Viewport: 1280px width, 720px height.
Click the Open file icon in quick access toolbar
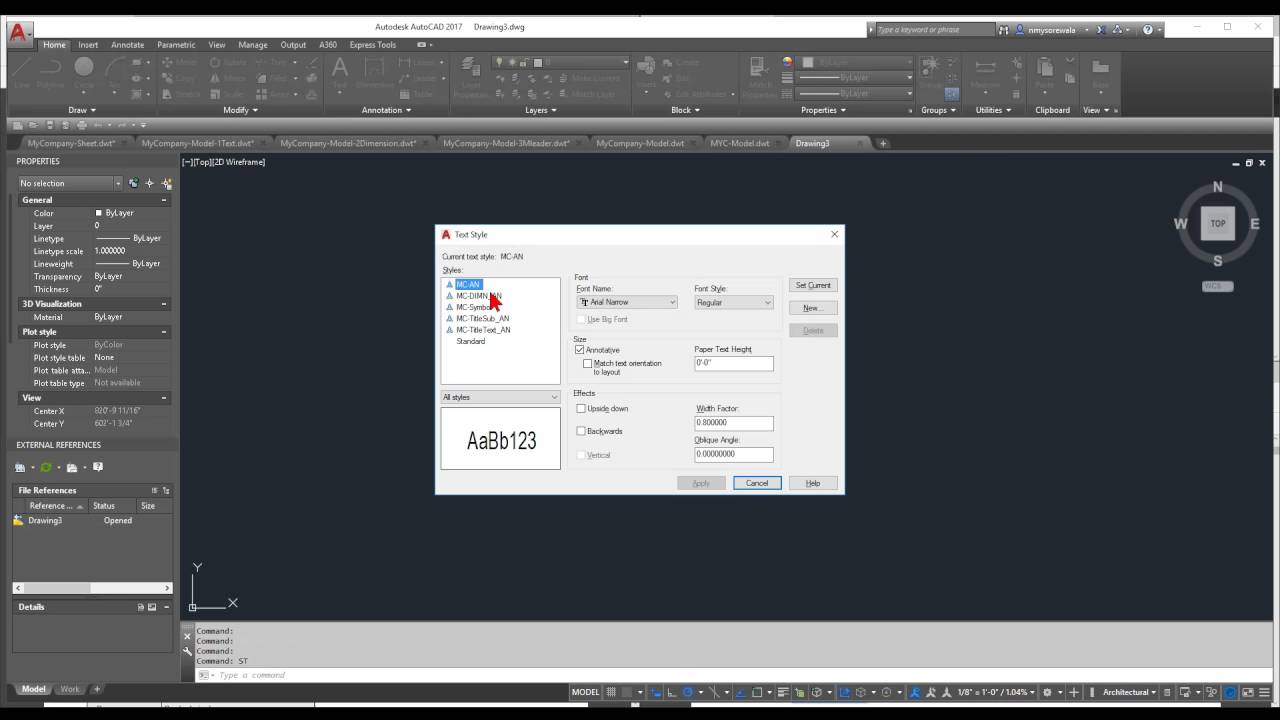(x=33, y=125)
